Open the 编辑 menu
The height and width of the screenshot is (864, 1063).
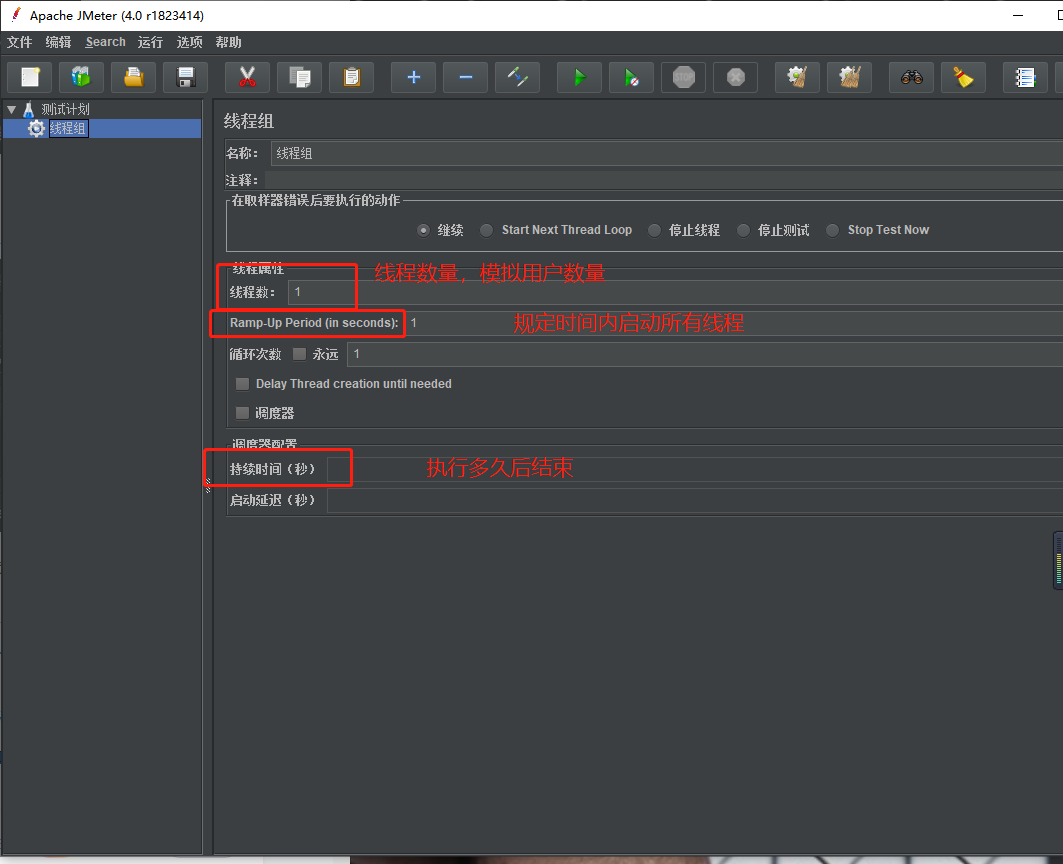click(x=58, y=42)
